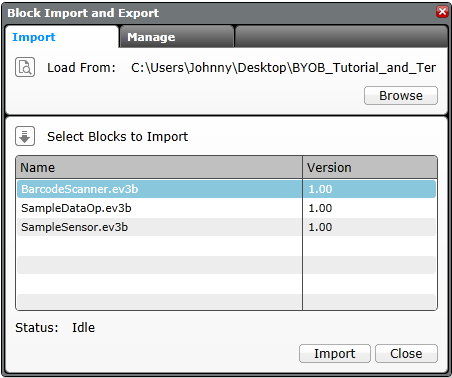Click version 1.00 of SampleDataOp.ev3b

pos(370,208)
